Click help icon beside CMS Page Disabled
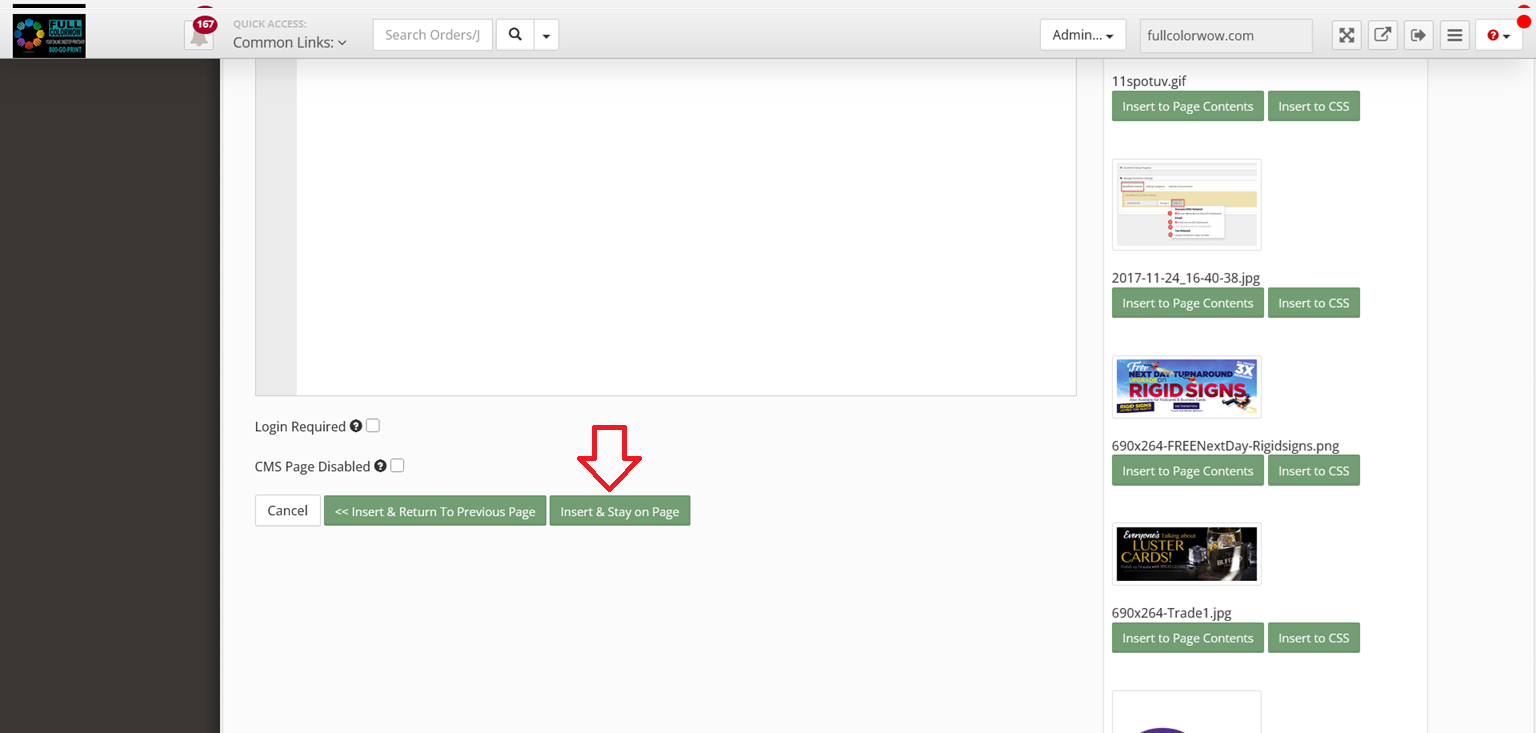1536x733 pixels. coord(380,466)
